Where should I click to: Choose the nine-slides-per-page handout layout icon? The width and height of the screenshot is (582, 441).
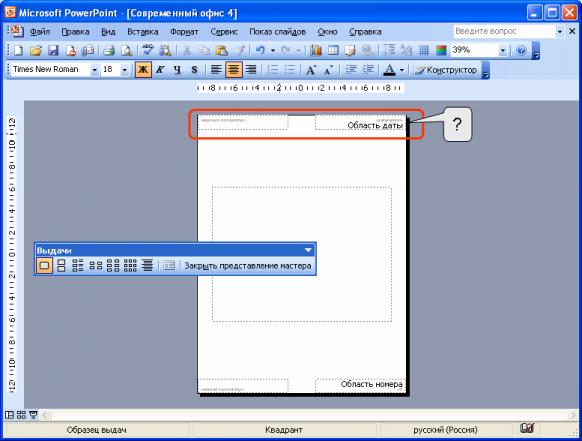click(x=130, y=266)
